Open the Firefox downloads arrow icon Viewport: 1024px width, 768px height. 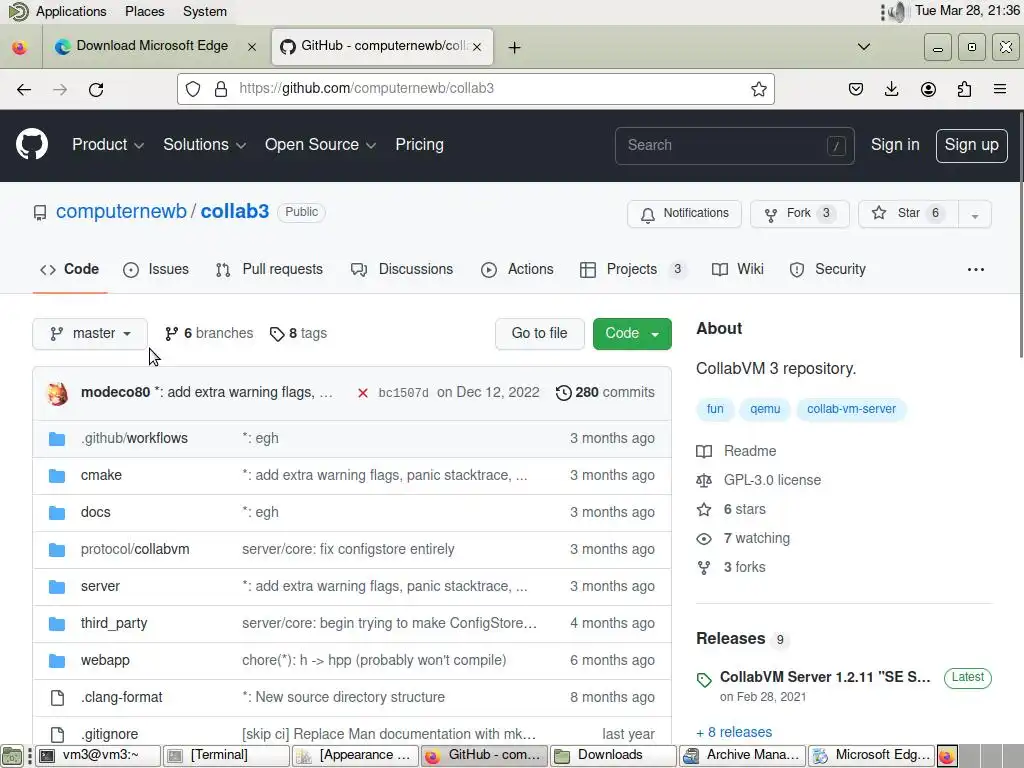[x=891, y=89]
